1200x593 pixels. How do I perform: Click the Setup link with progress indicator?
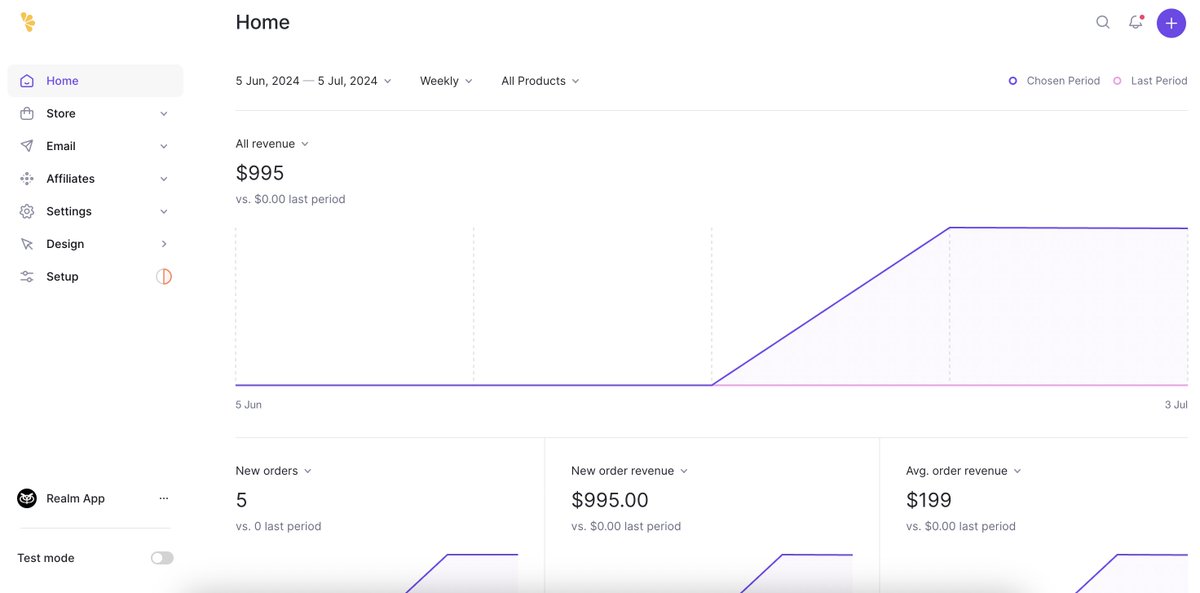[62, 276]
